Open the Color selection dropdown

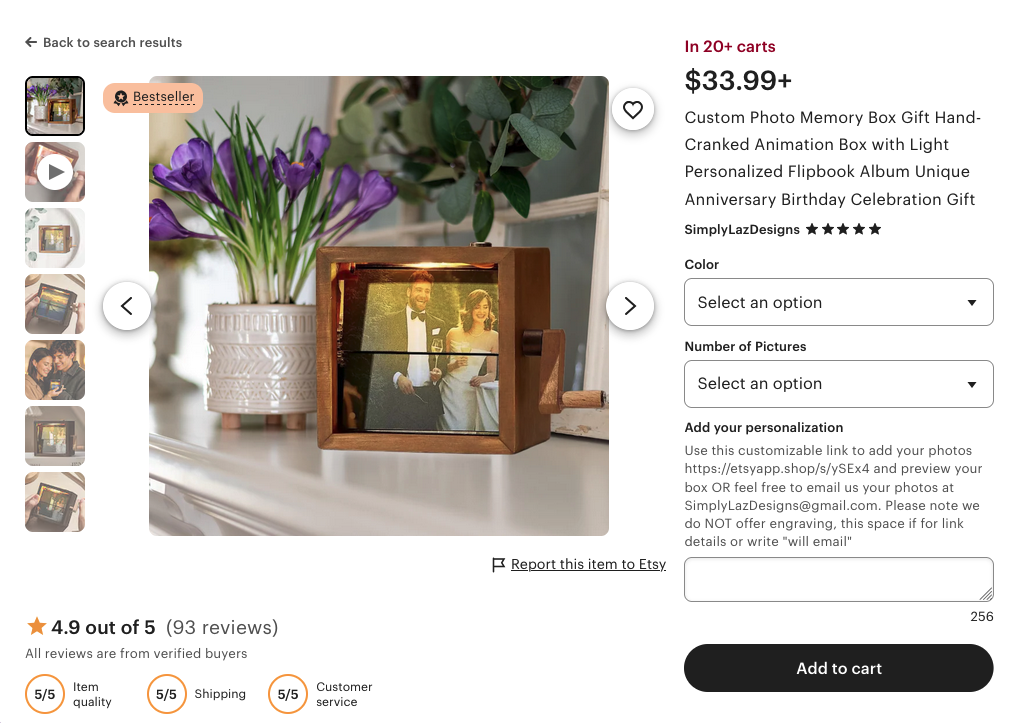[x=838, y=302]
